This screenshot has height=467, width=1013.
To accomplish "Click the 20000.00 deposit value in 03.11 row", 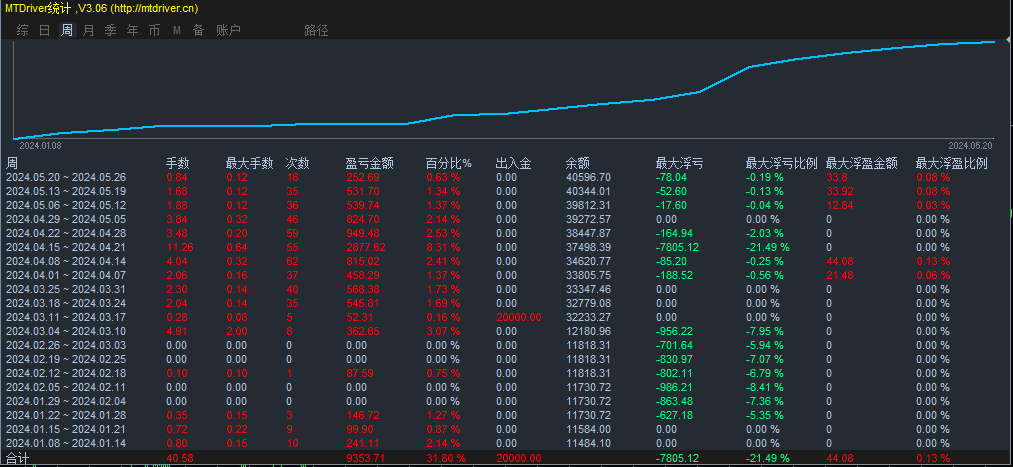I will click(x=519, y=317).
